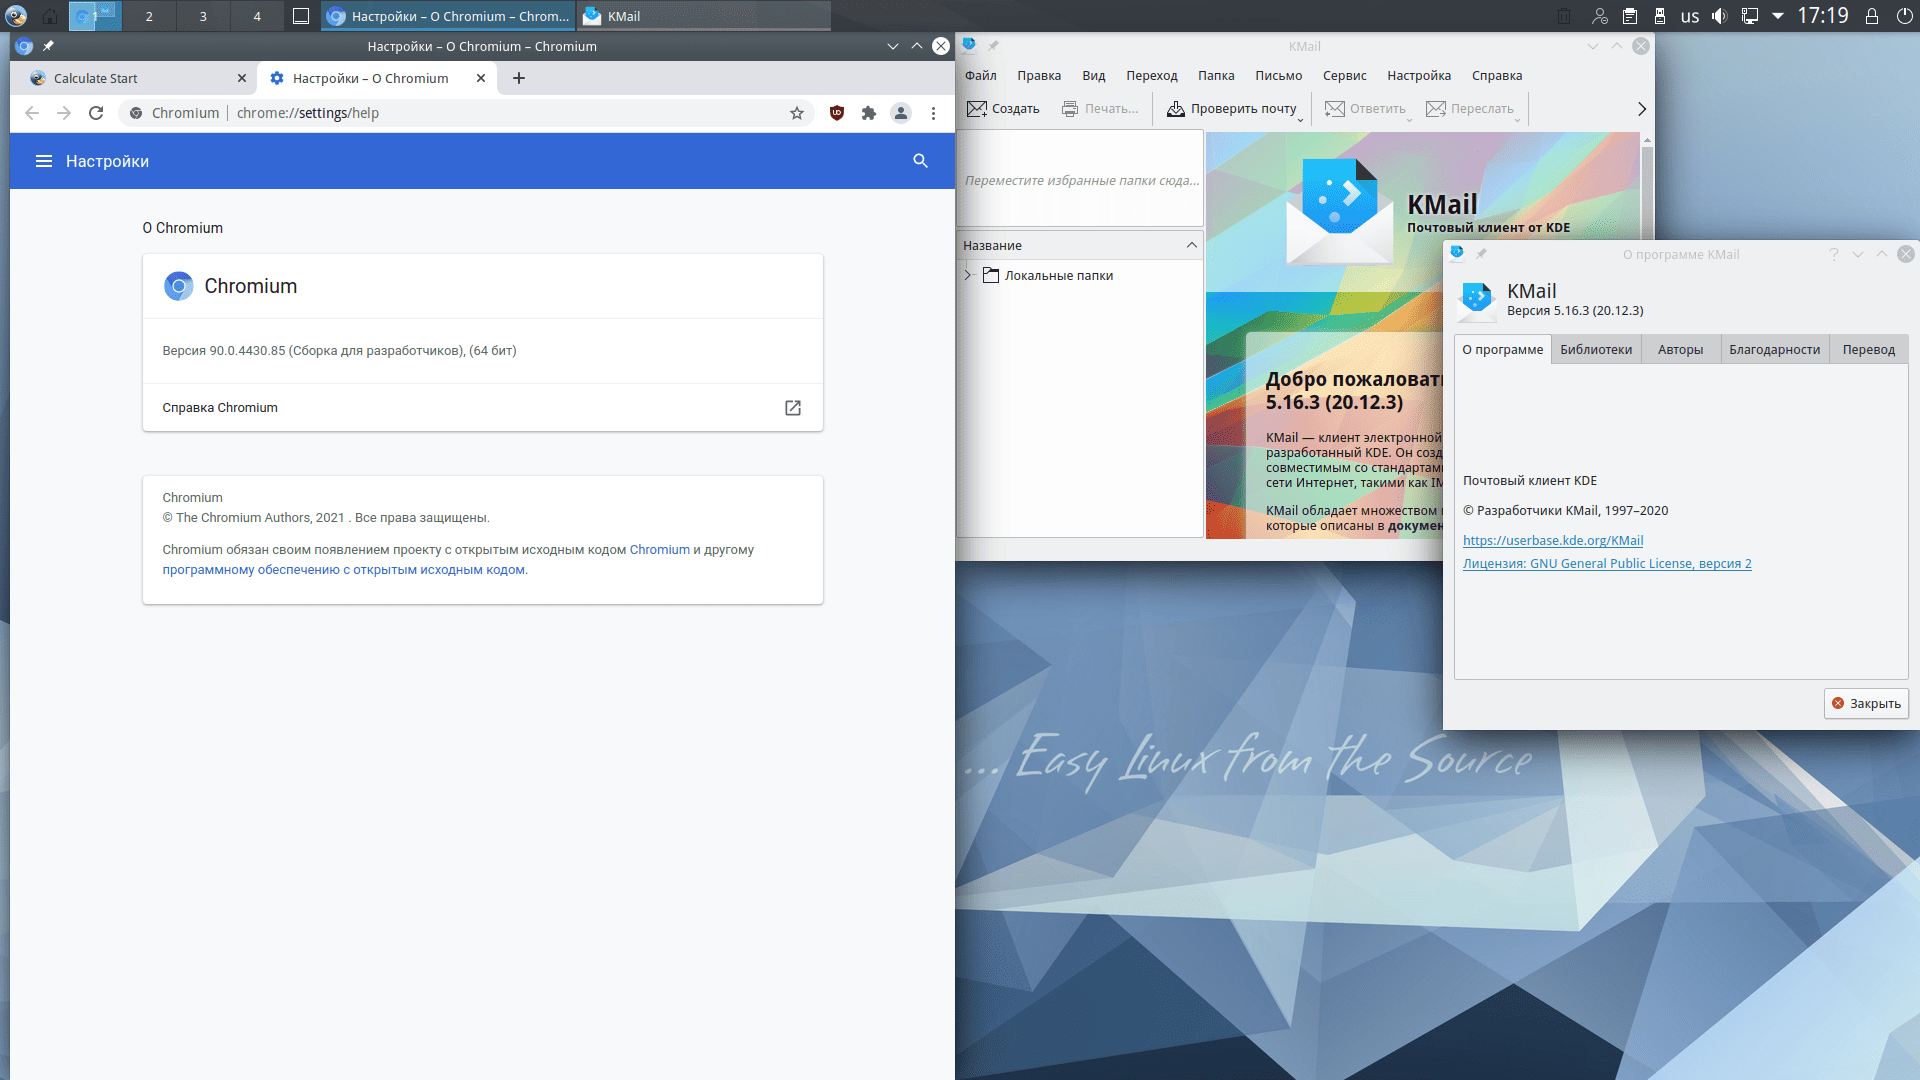This screenshot has height=1080, width=1920.
Task: Go forward in Chromium
Action: click(64, 113)
